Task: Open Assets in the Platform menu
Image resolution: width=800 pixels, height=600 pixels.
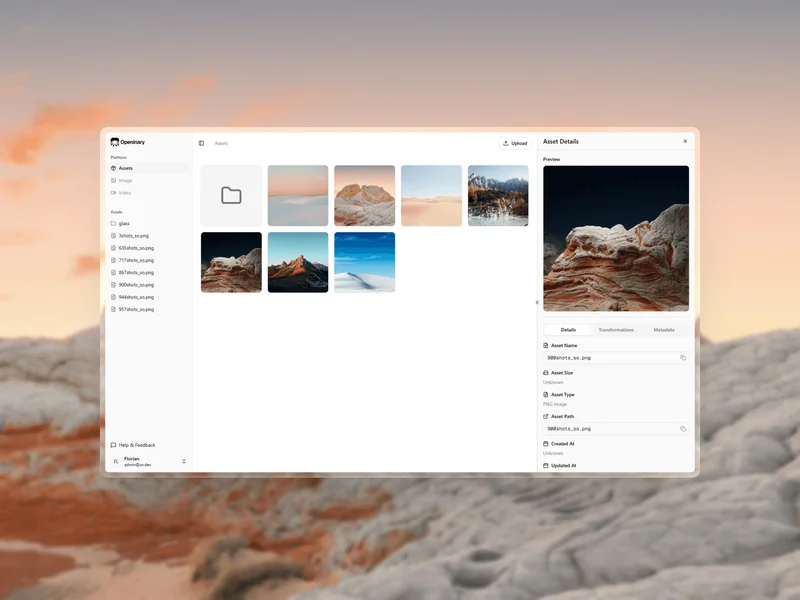Action: point(125,168)
